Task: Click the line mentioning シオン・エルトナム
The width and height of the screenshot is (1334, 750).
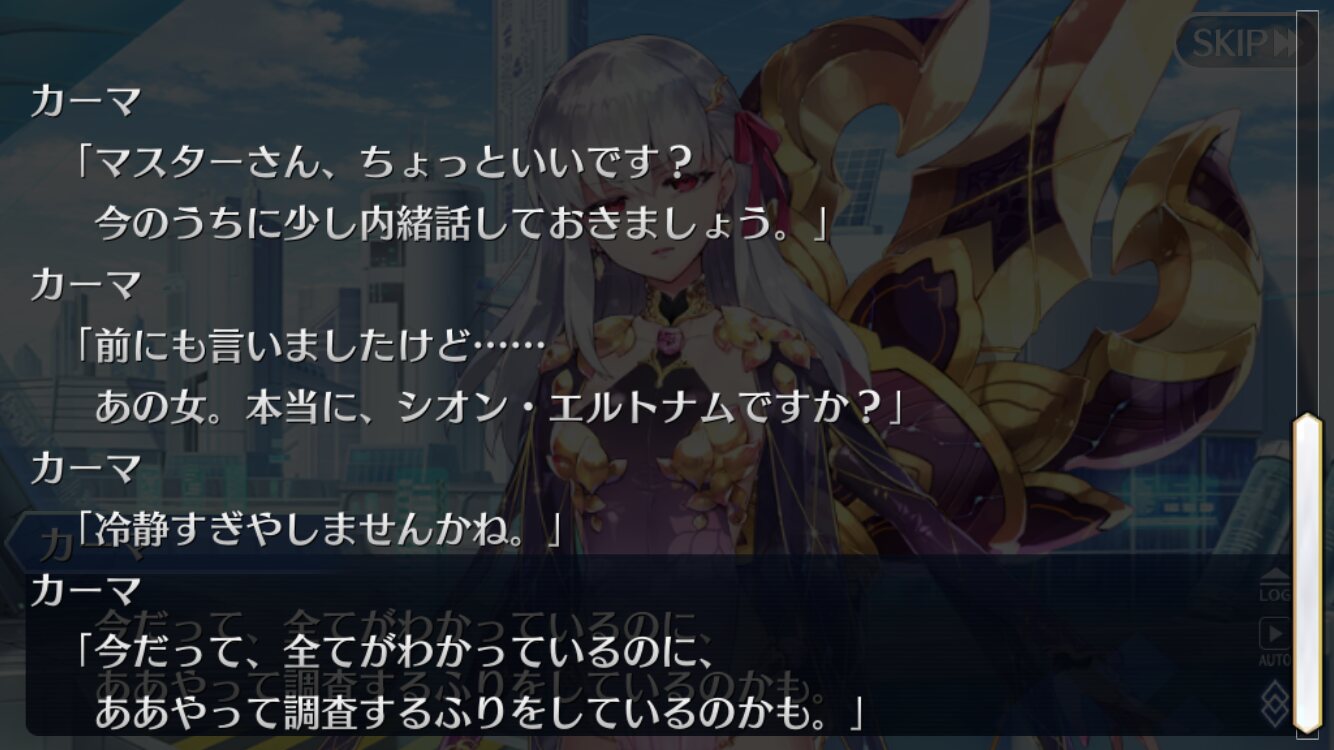Action: (498, 406)
